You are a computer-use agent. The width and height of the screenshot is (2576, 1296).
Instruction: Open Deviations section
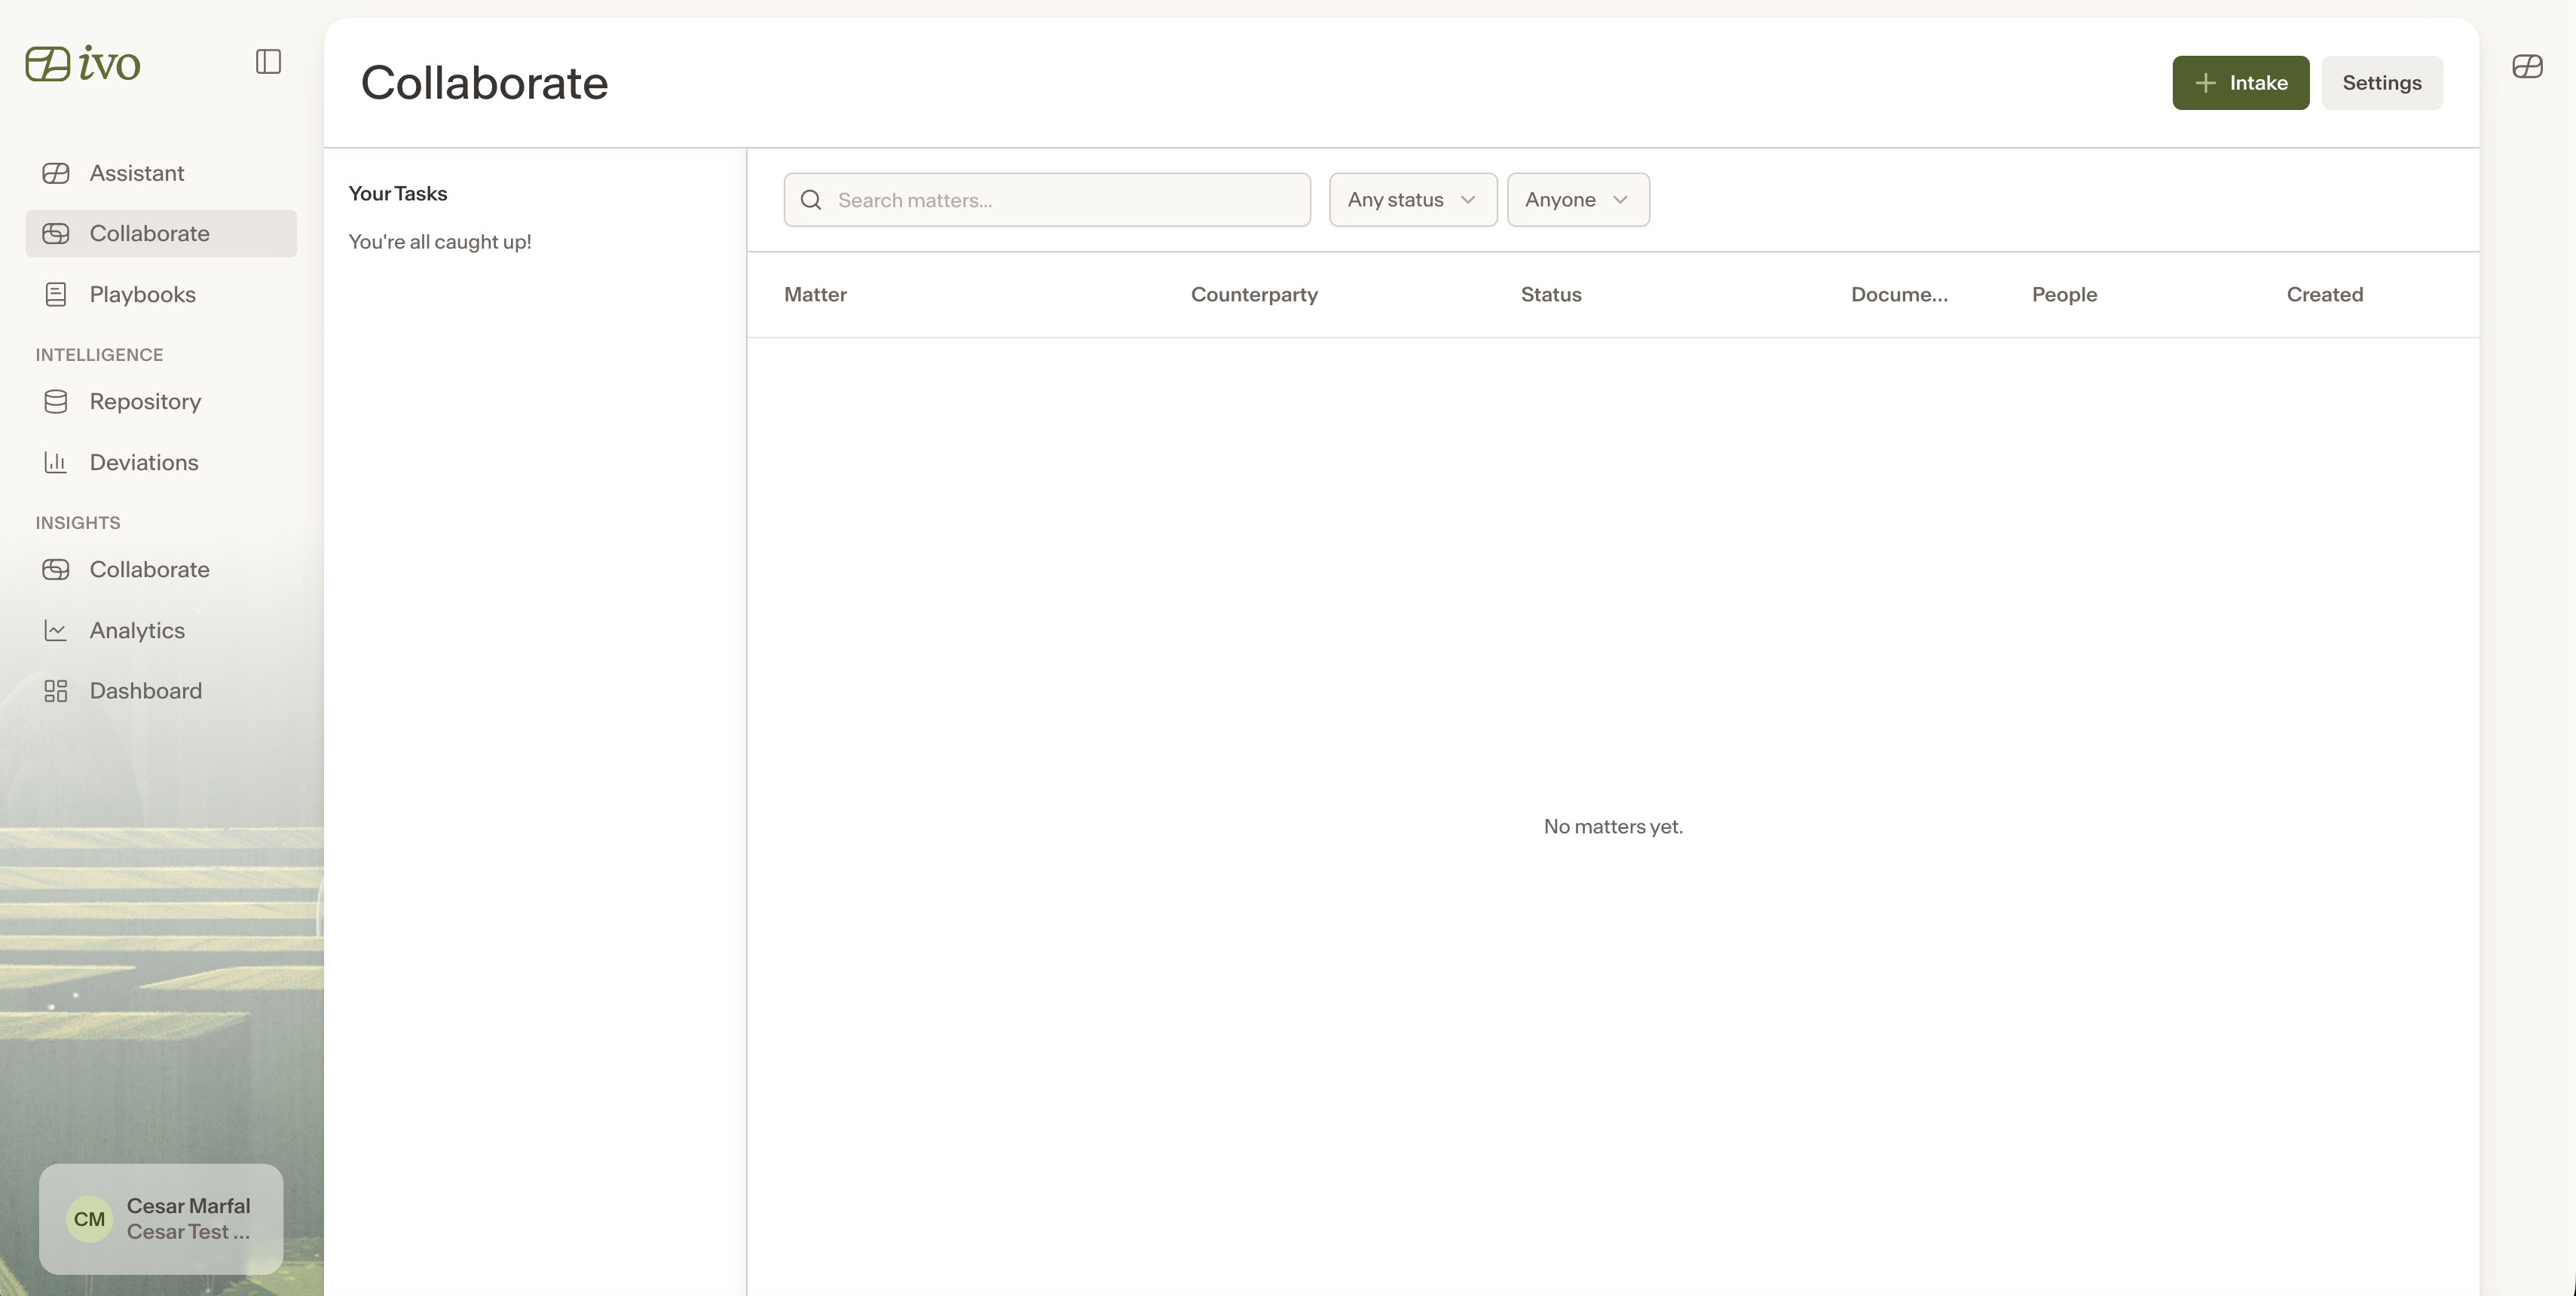pos(161,462)
